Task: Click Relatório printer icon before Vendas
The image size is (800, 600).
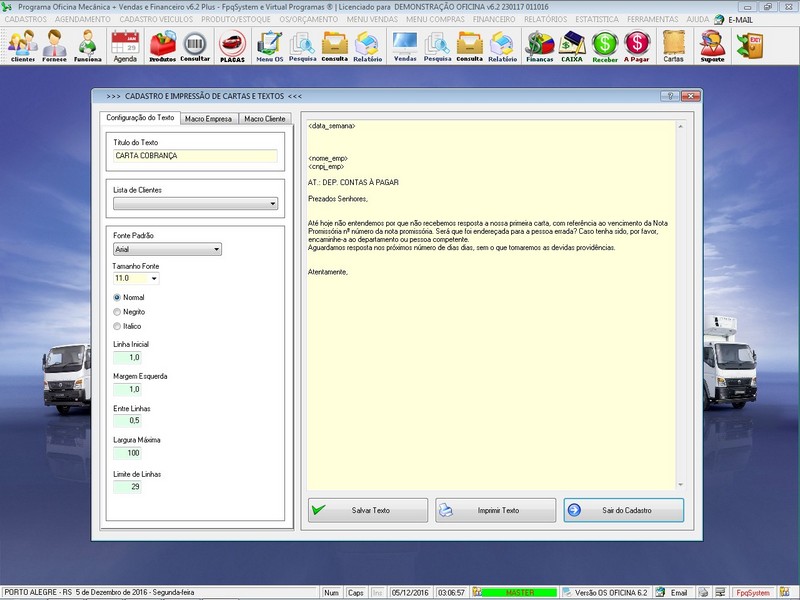Action: [x=367, y=46]
